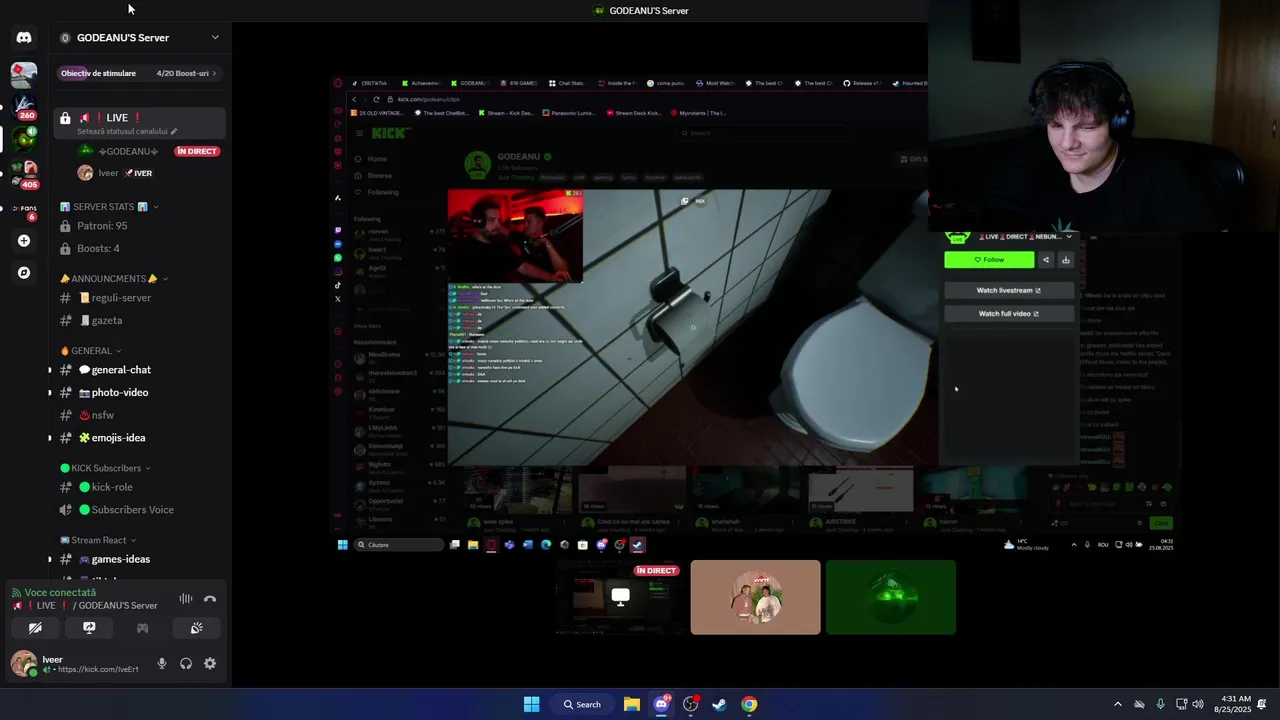Open Discord taskbar icon

coord(661,704)
